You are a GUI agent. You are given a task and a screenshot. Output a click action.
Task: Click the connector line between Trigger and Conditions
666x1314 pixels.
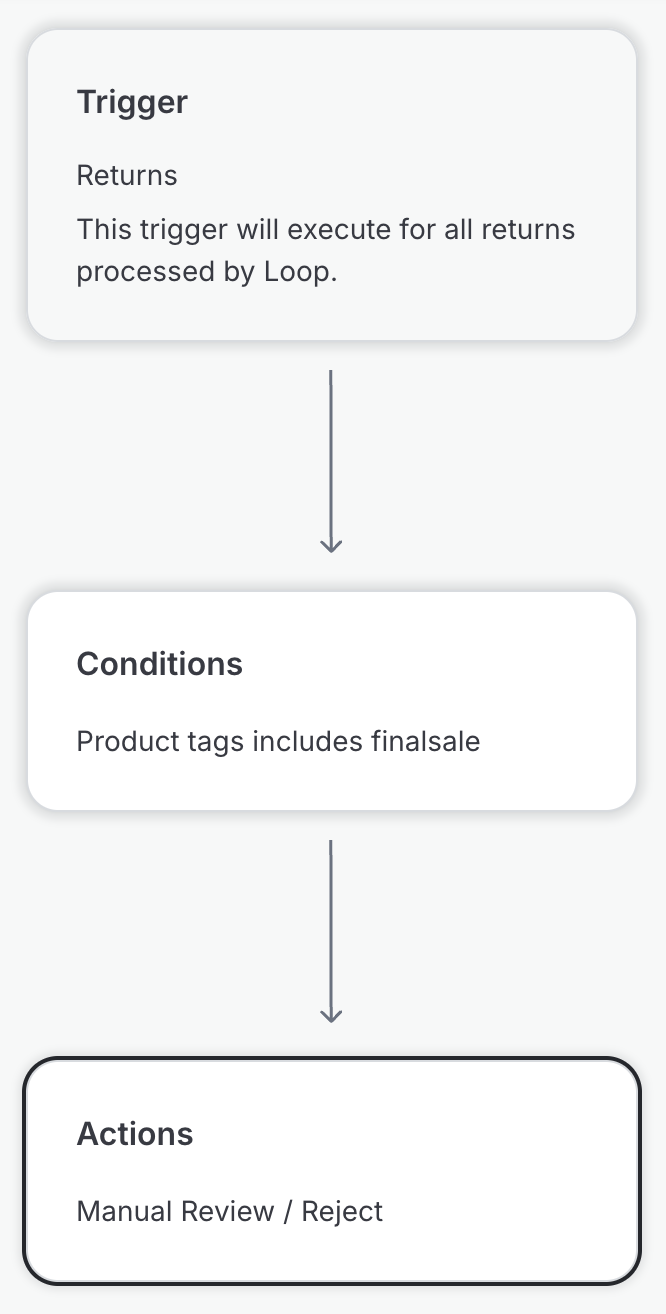[x=331, y=450]
